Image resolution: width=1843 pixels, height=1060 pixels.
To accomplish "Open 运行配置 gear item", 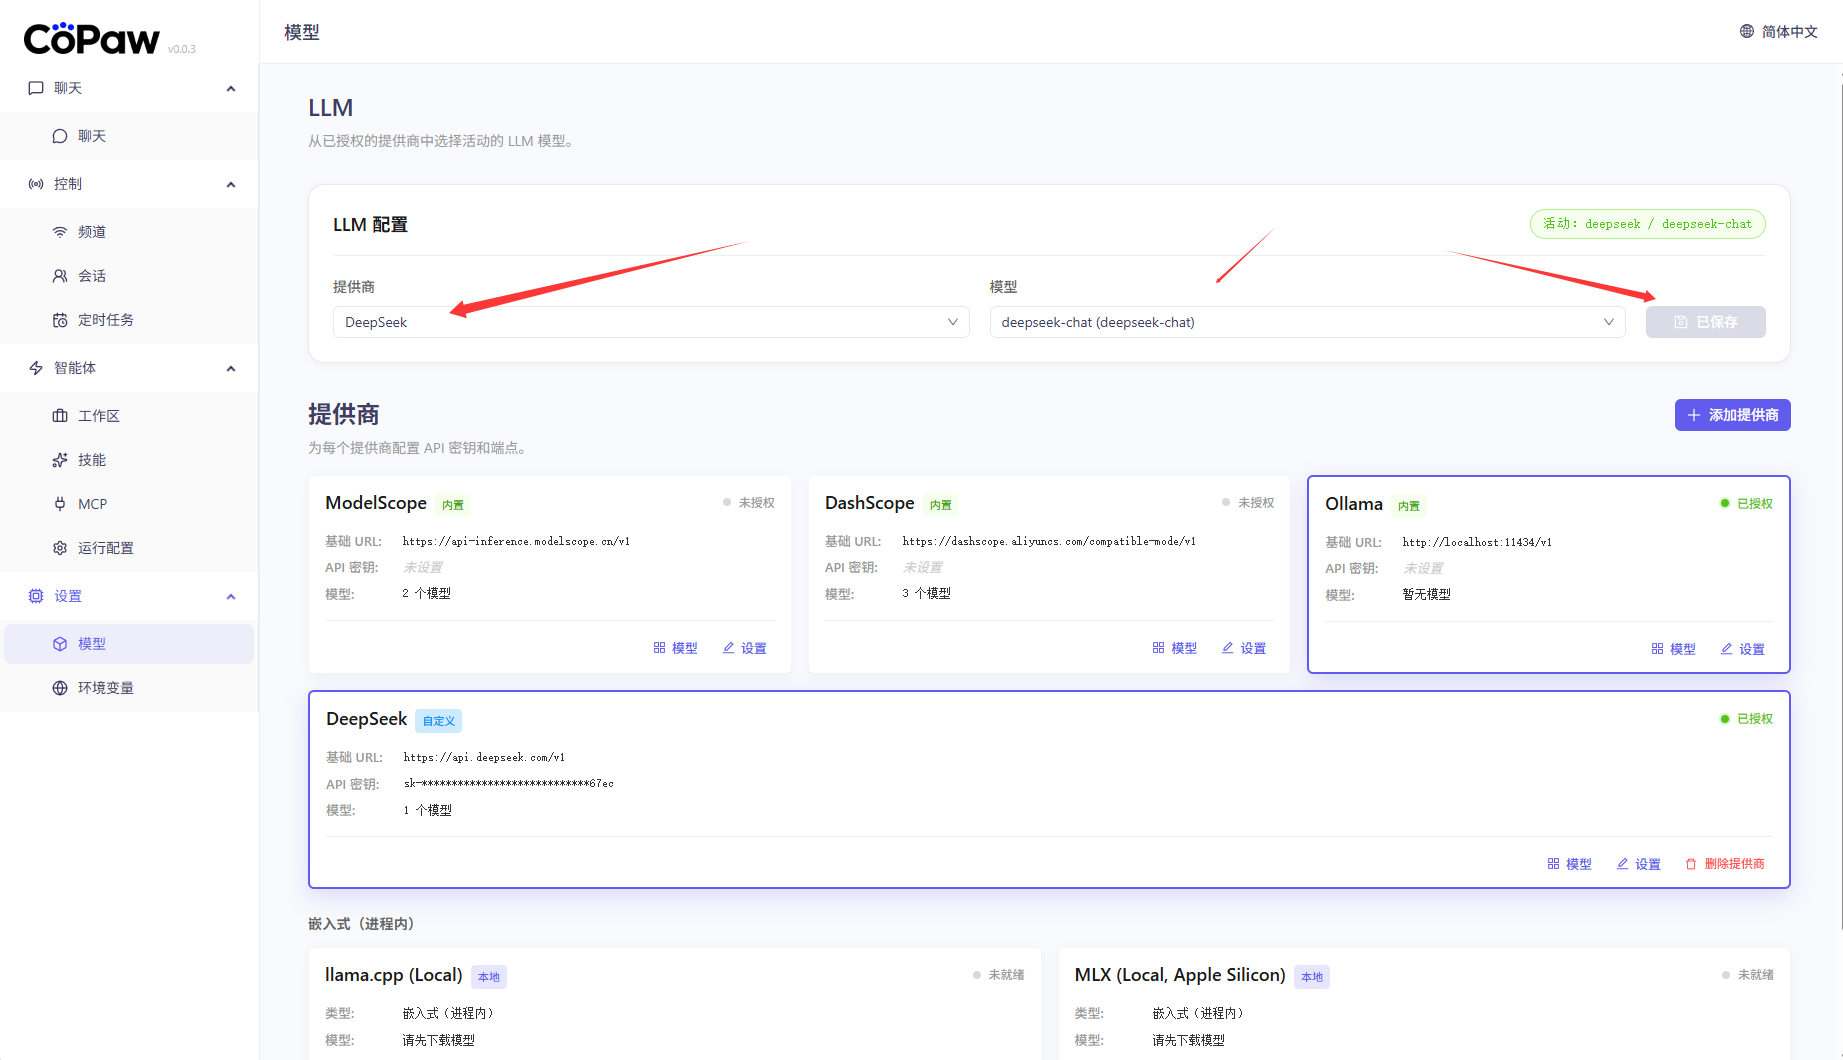I will (61, 548).
